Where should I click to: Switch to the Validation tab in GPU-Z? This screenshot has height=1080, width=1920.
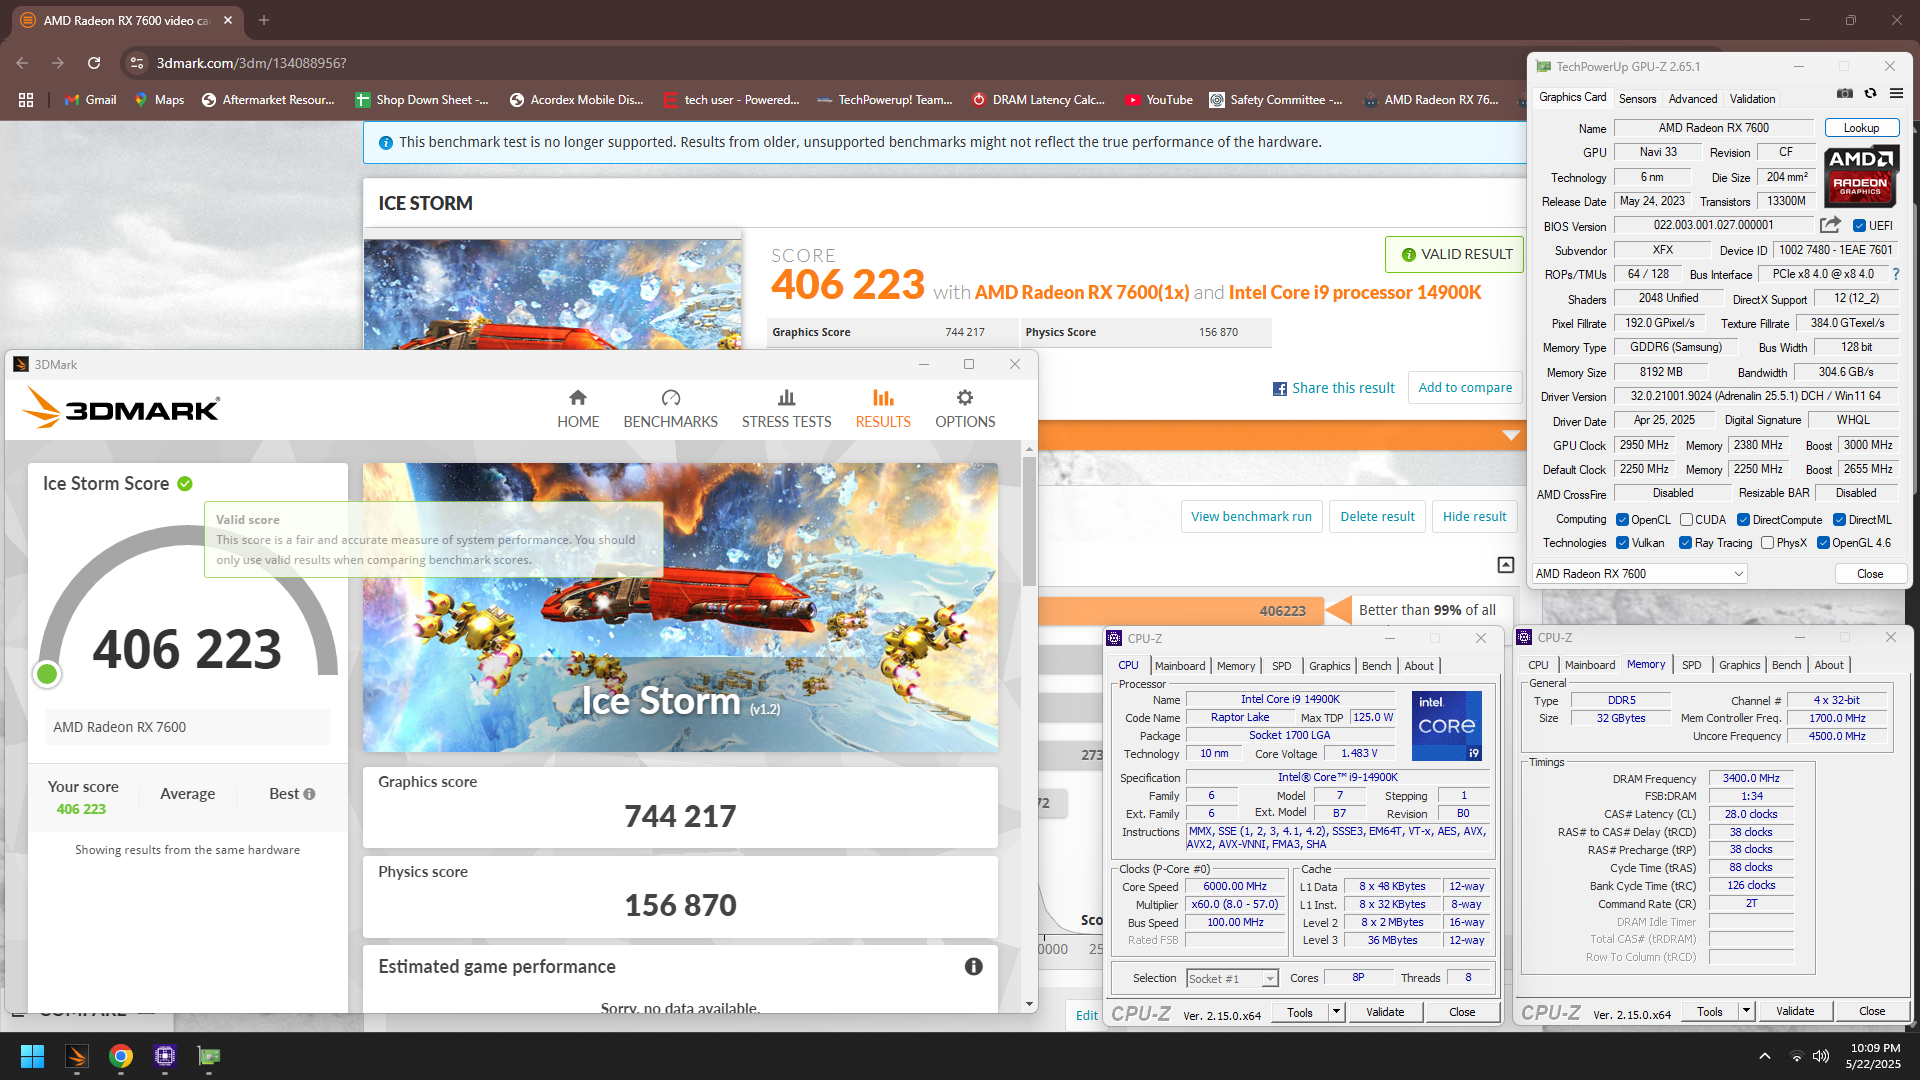1752,99
